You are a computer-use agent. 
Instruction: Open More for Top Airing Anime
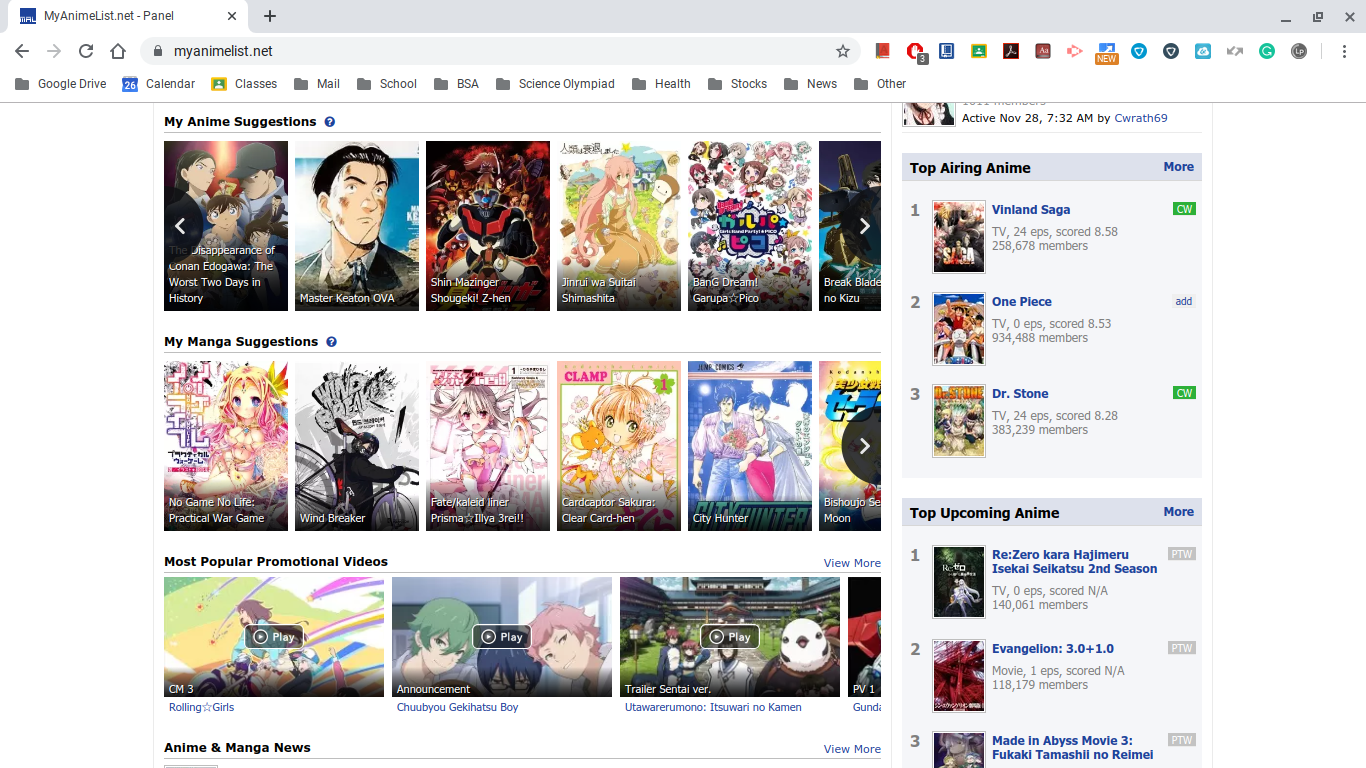(x=1178, y=167)
